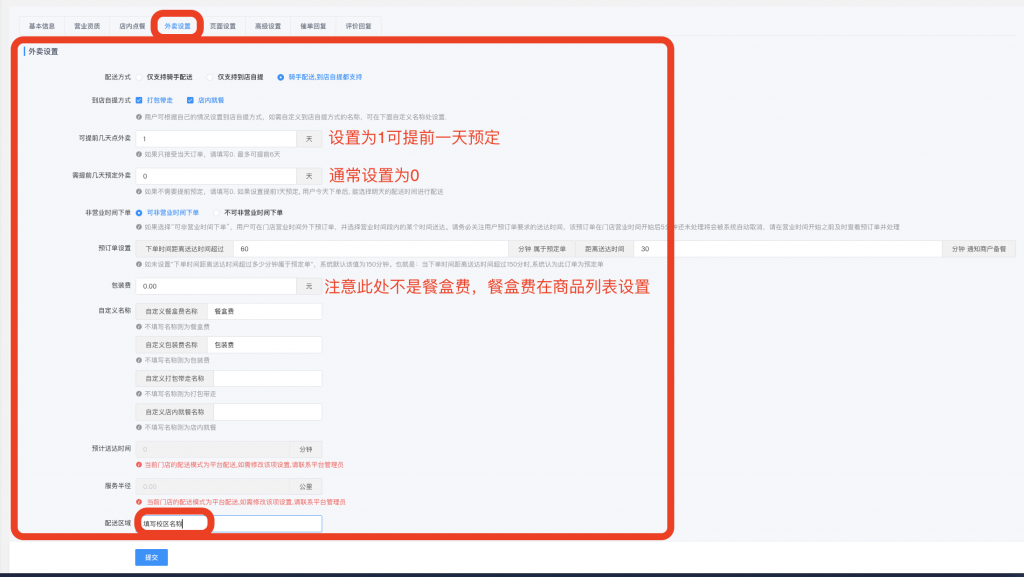Open the 页面设置 tab
Image resolution: width=1024 pixels, height=577 pixels.
[223, 26]
